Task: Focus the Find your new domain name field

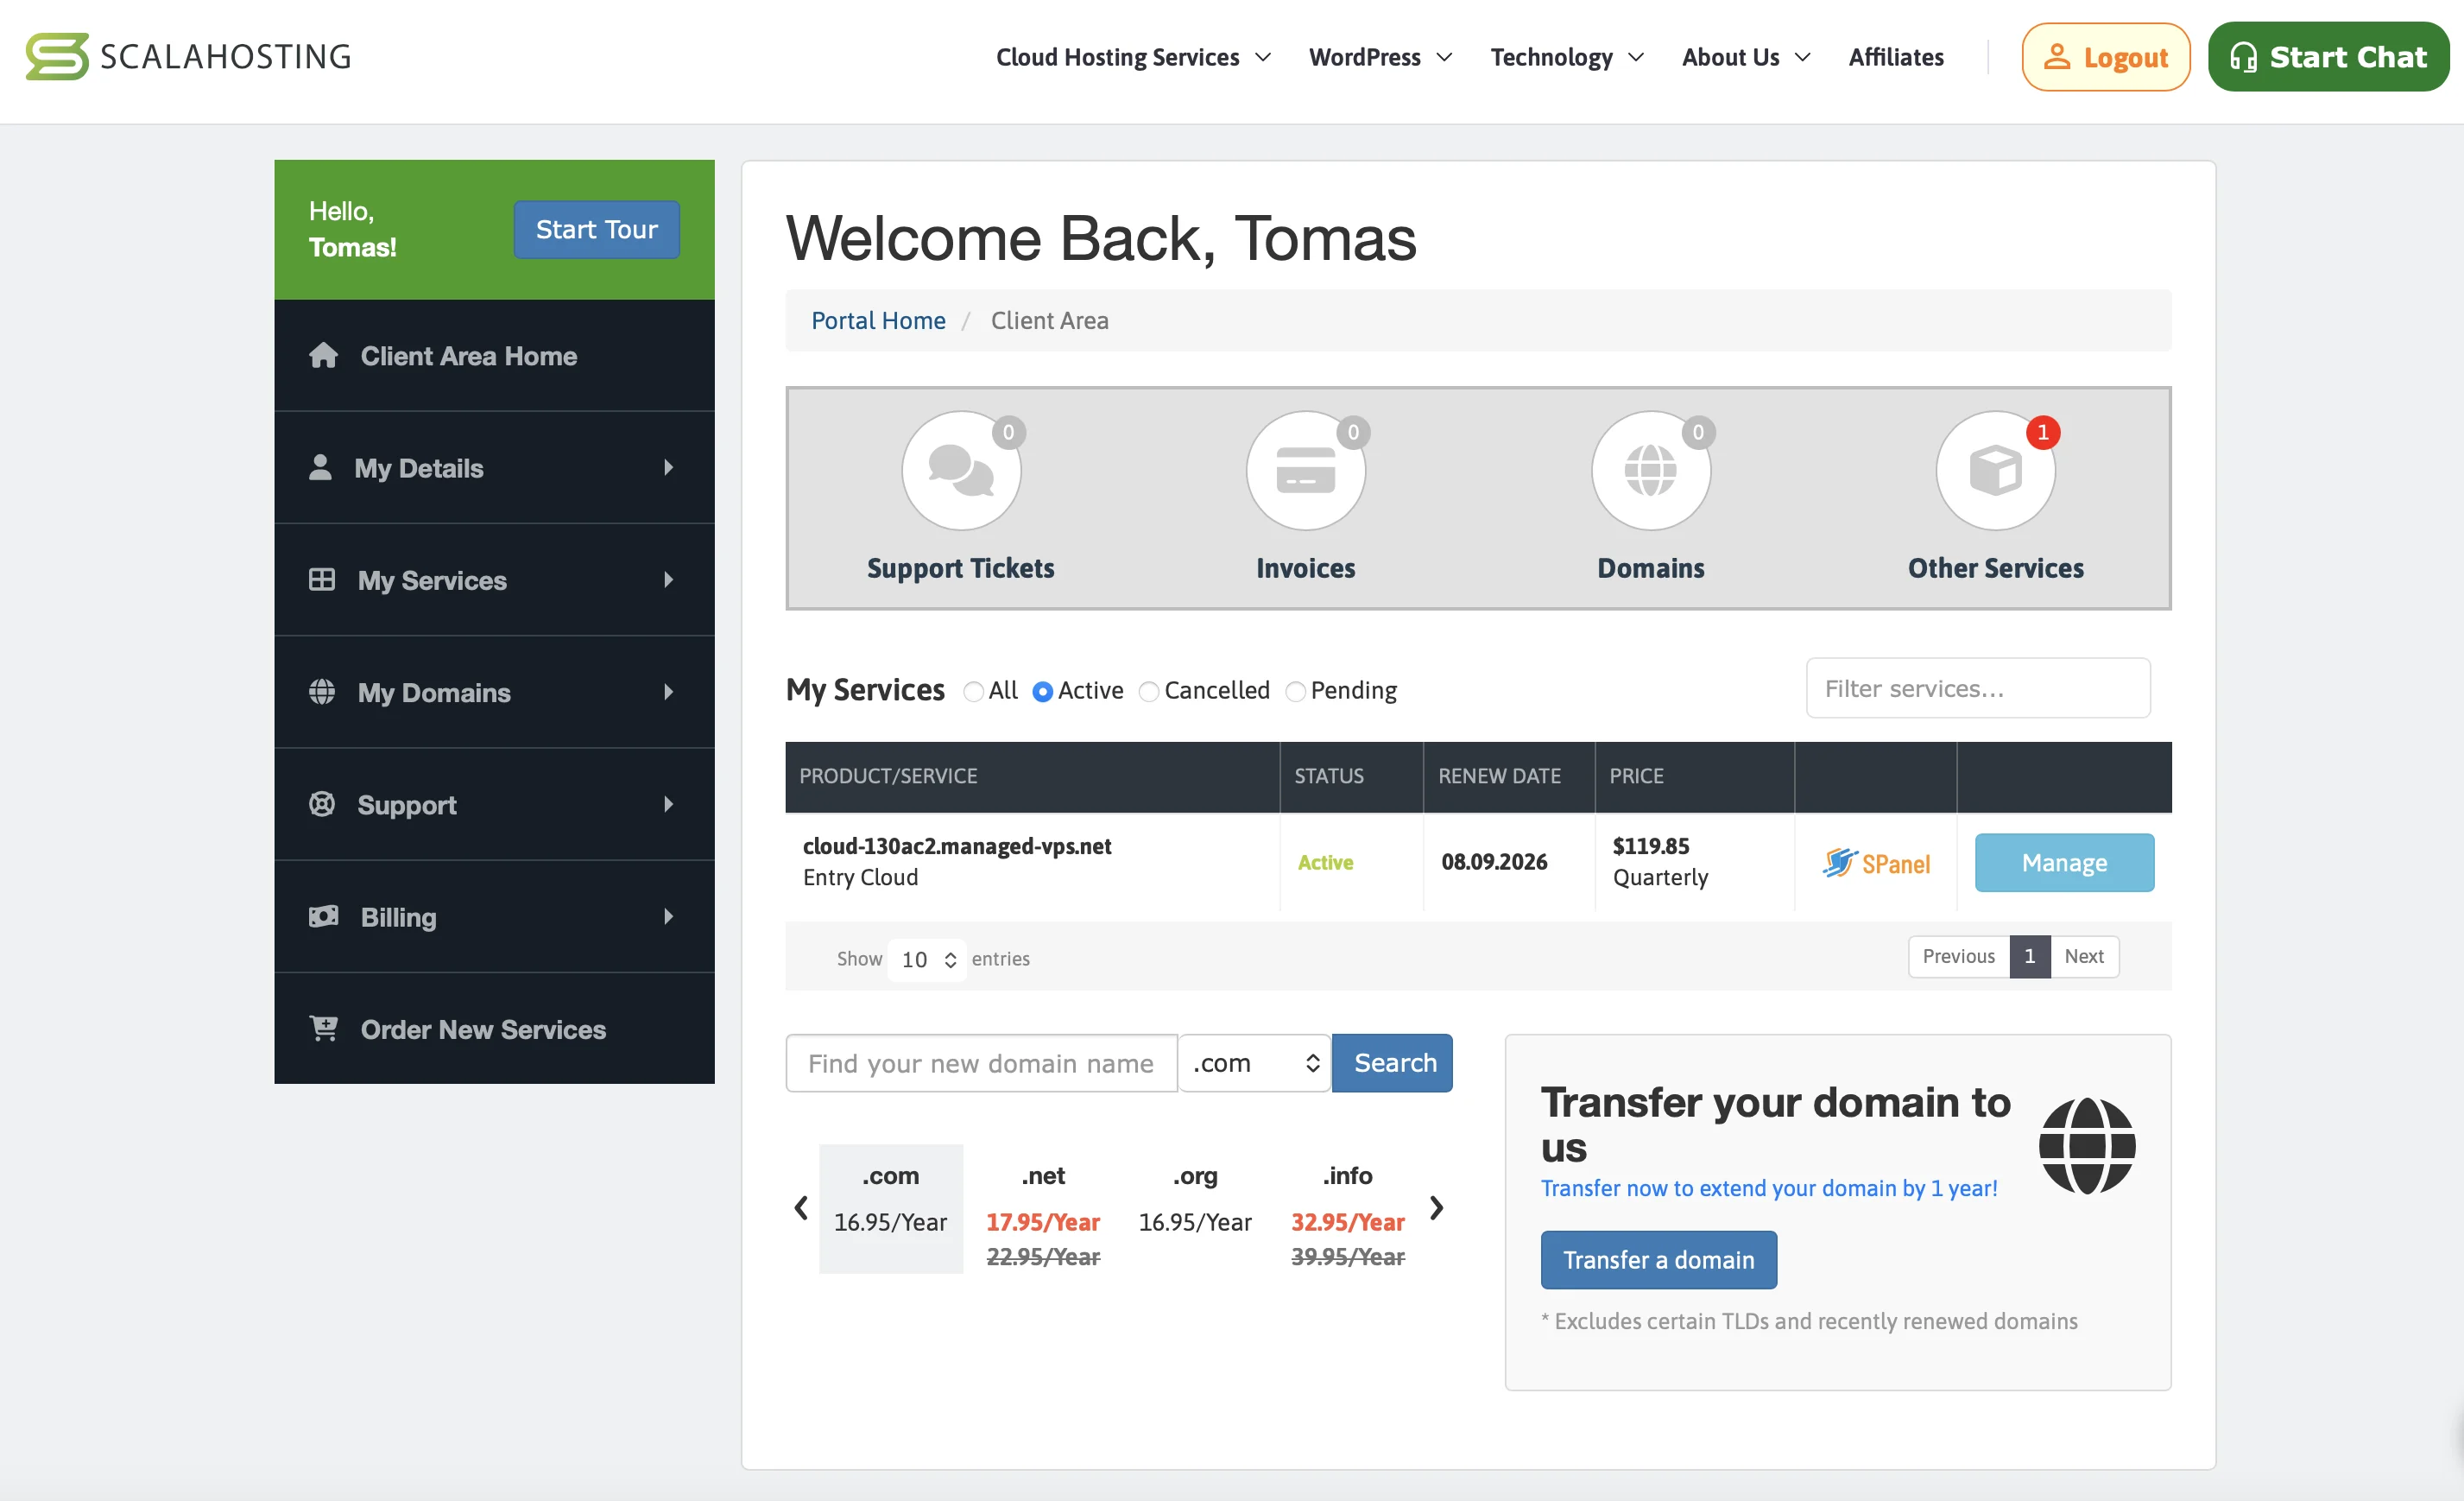Action: 981,1063
